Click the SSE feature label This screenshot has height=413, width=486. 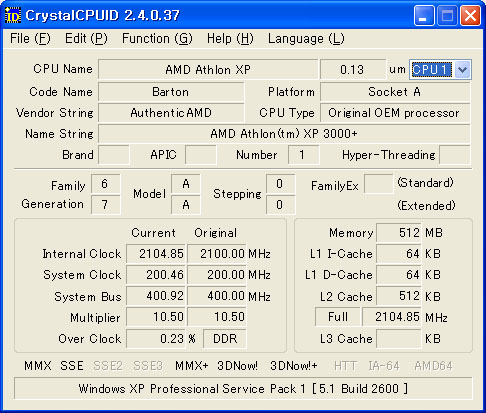pyautogui.click(x=72, y=366)
